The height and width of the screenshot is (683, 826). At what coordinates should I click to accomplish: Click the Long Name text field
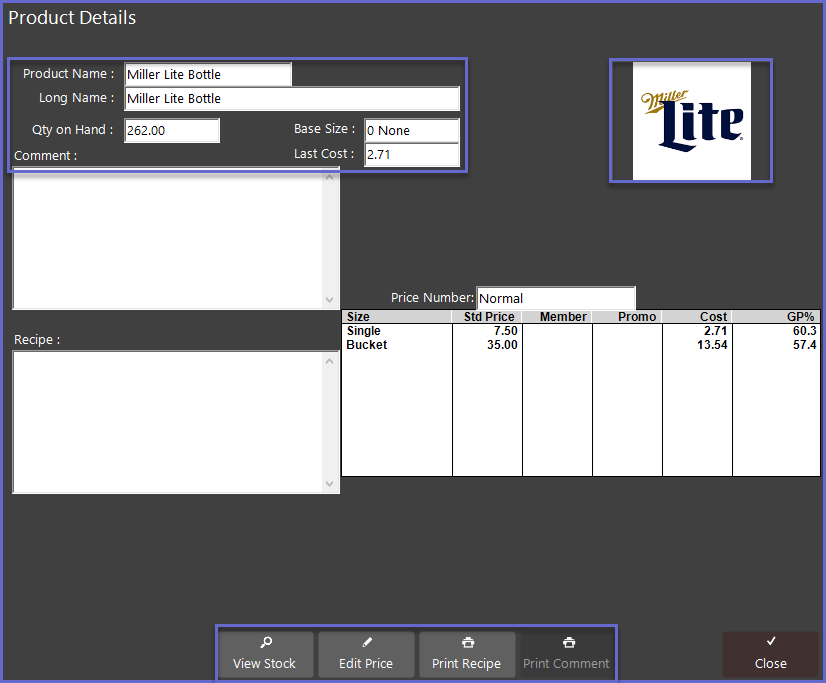(291, 99)
